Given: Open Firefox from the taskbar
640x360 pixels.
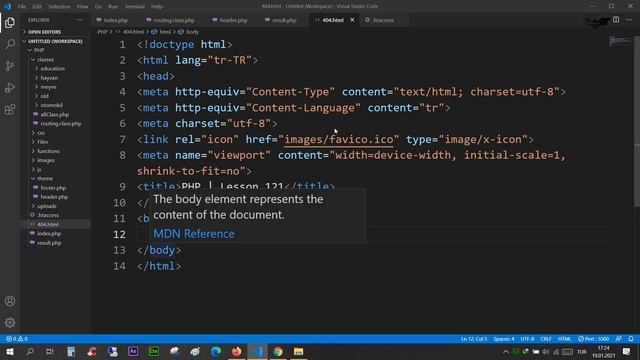Looking at the screenshot, I should click(236, 351).
